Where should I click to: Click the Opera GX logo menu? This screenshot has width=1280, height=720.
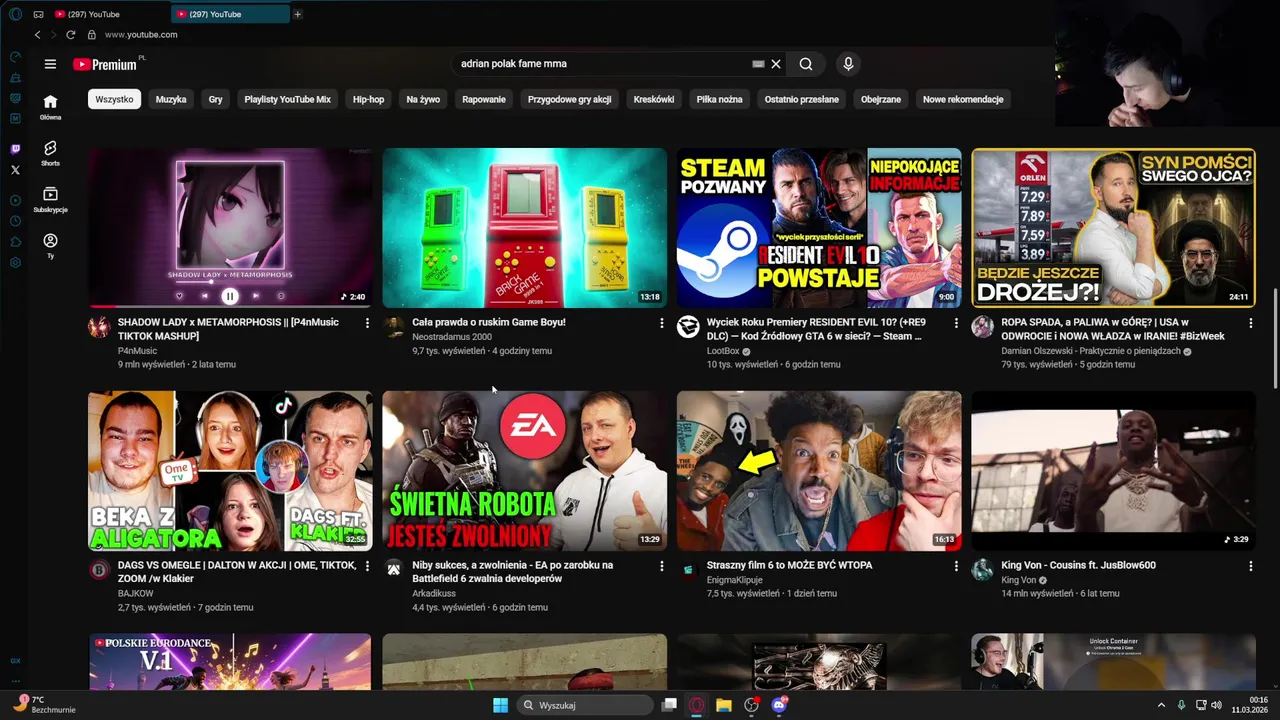15,14
